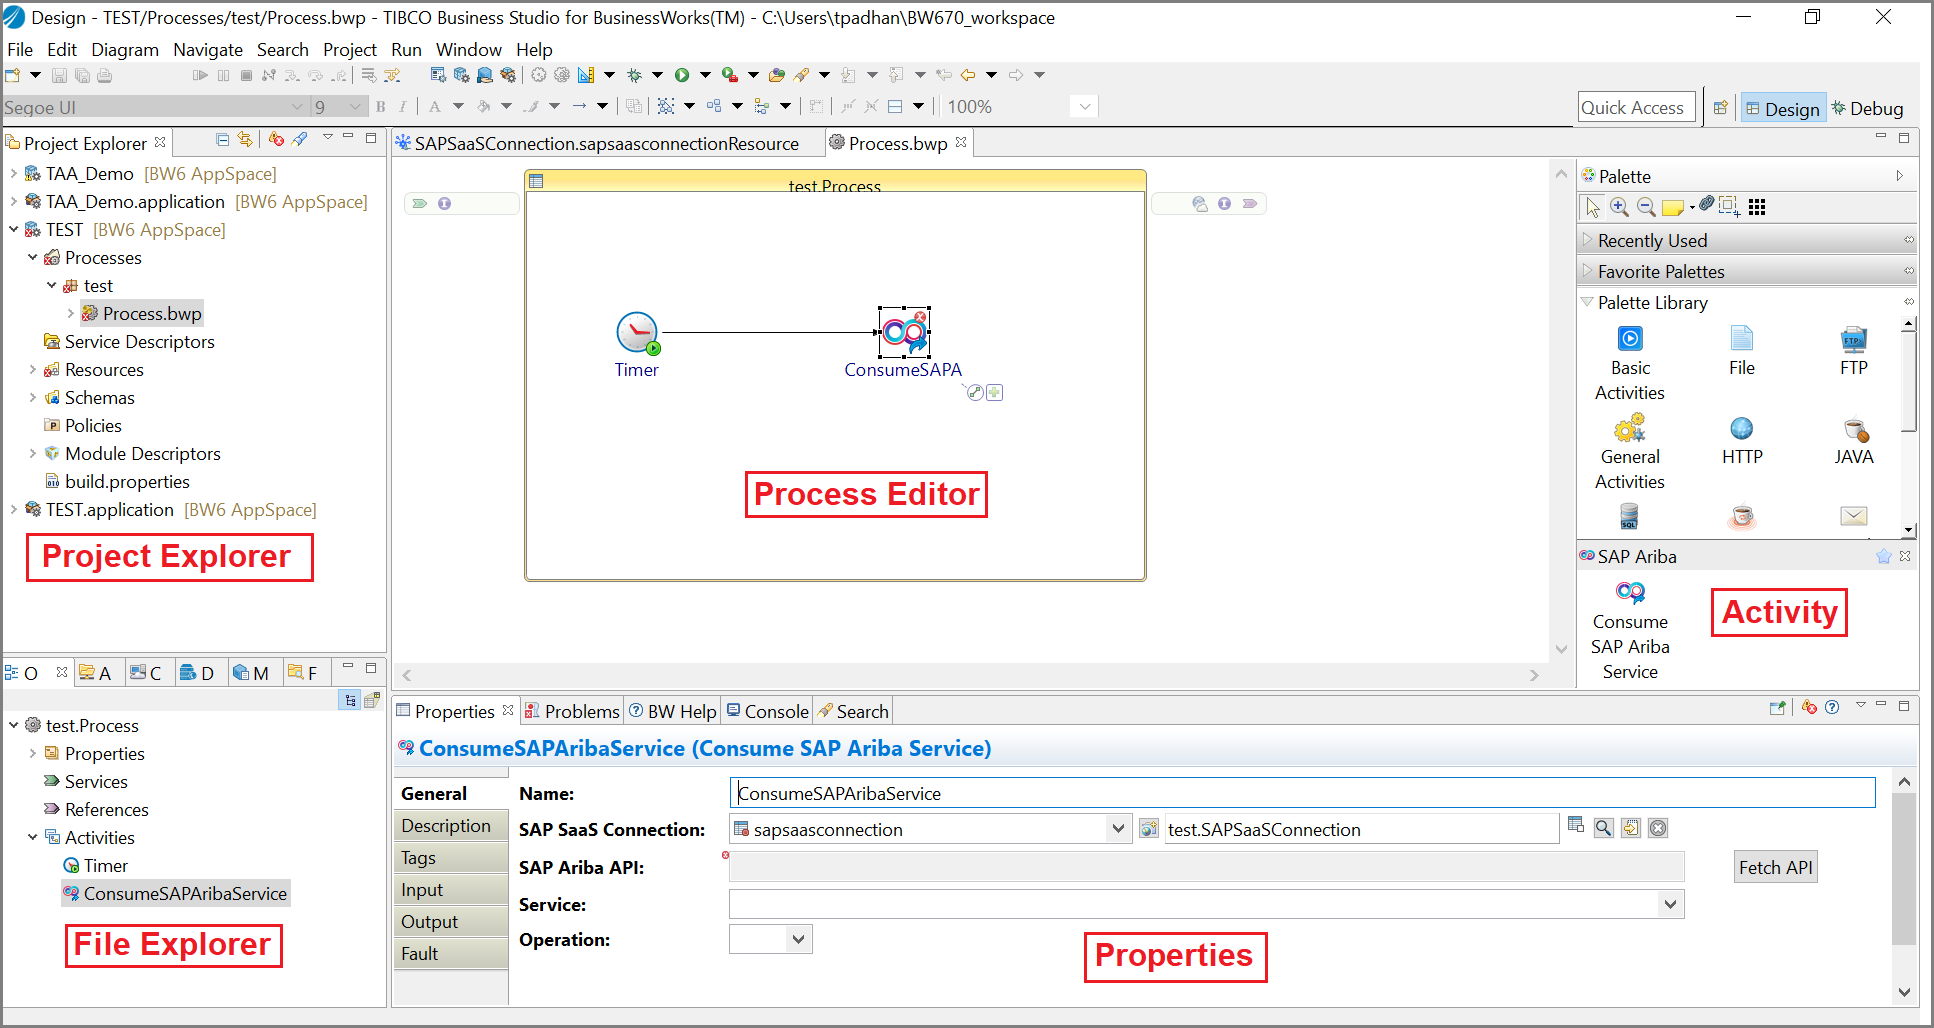Switch to the Debug perspective

(x=1867, y=108)
